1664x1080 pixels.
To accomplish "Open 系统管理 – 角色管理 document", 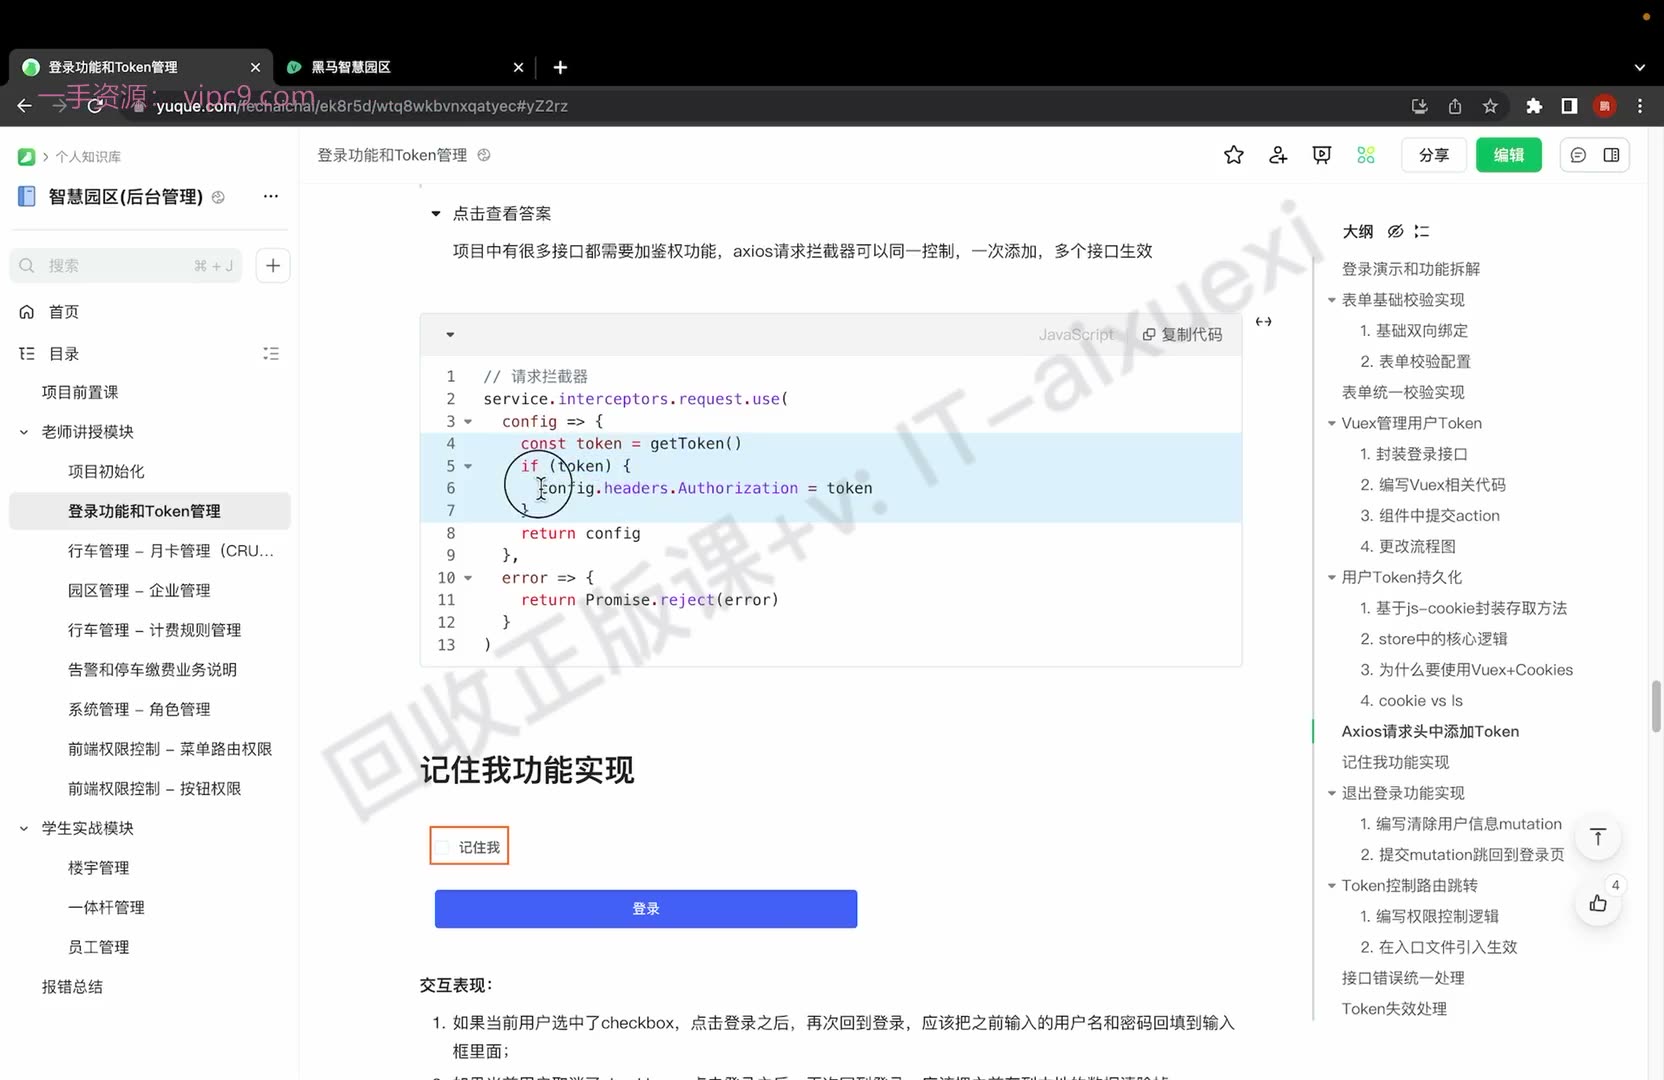I will click(x=139, y=709).
